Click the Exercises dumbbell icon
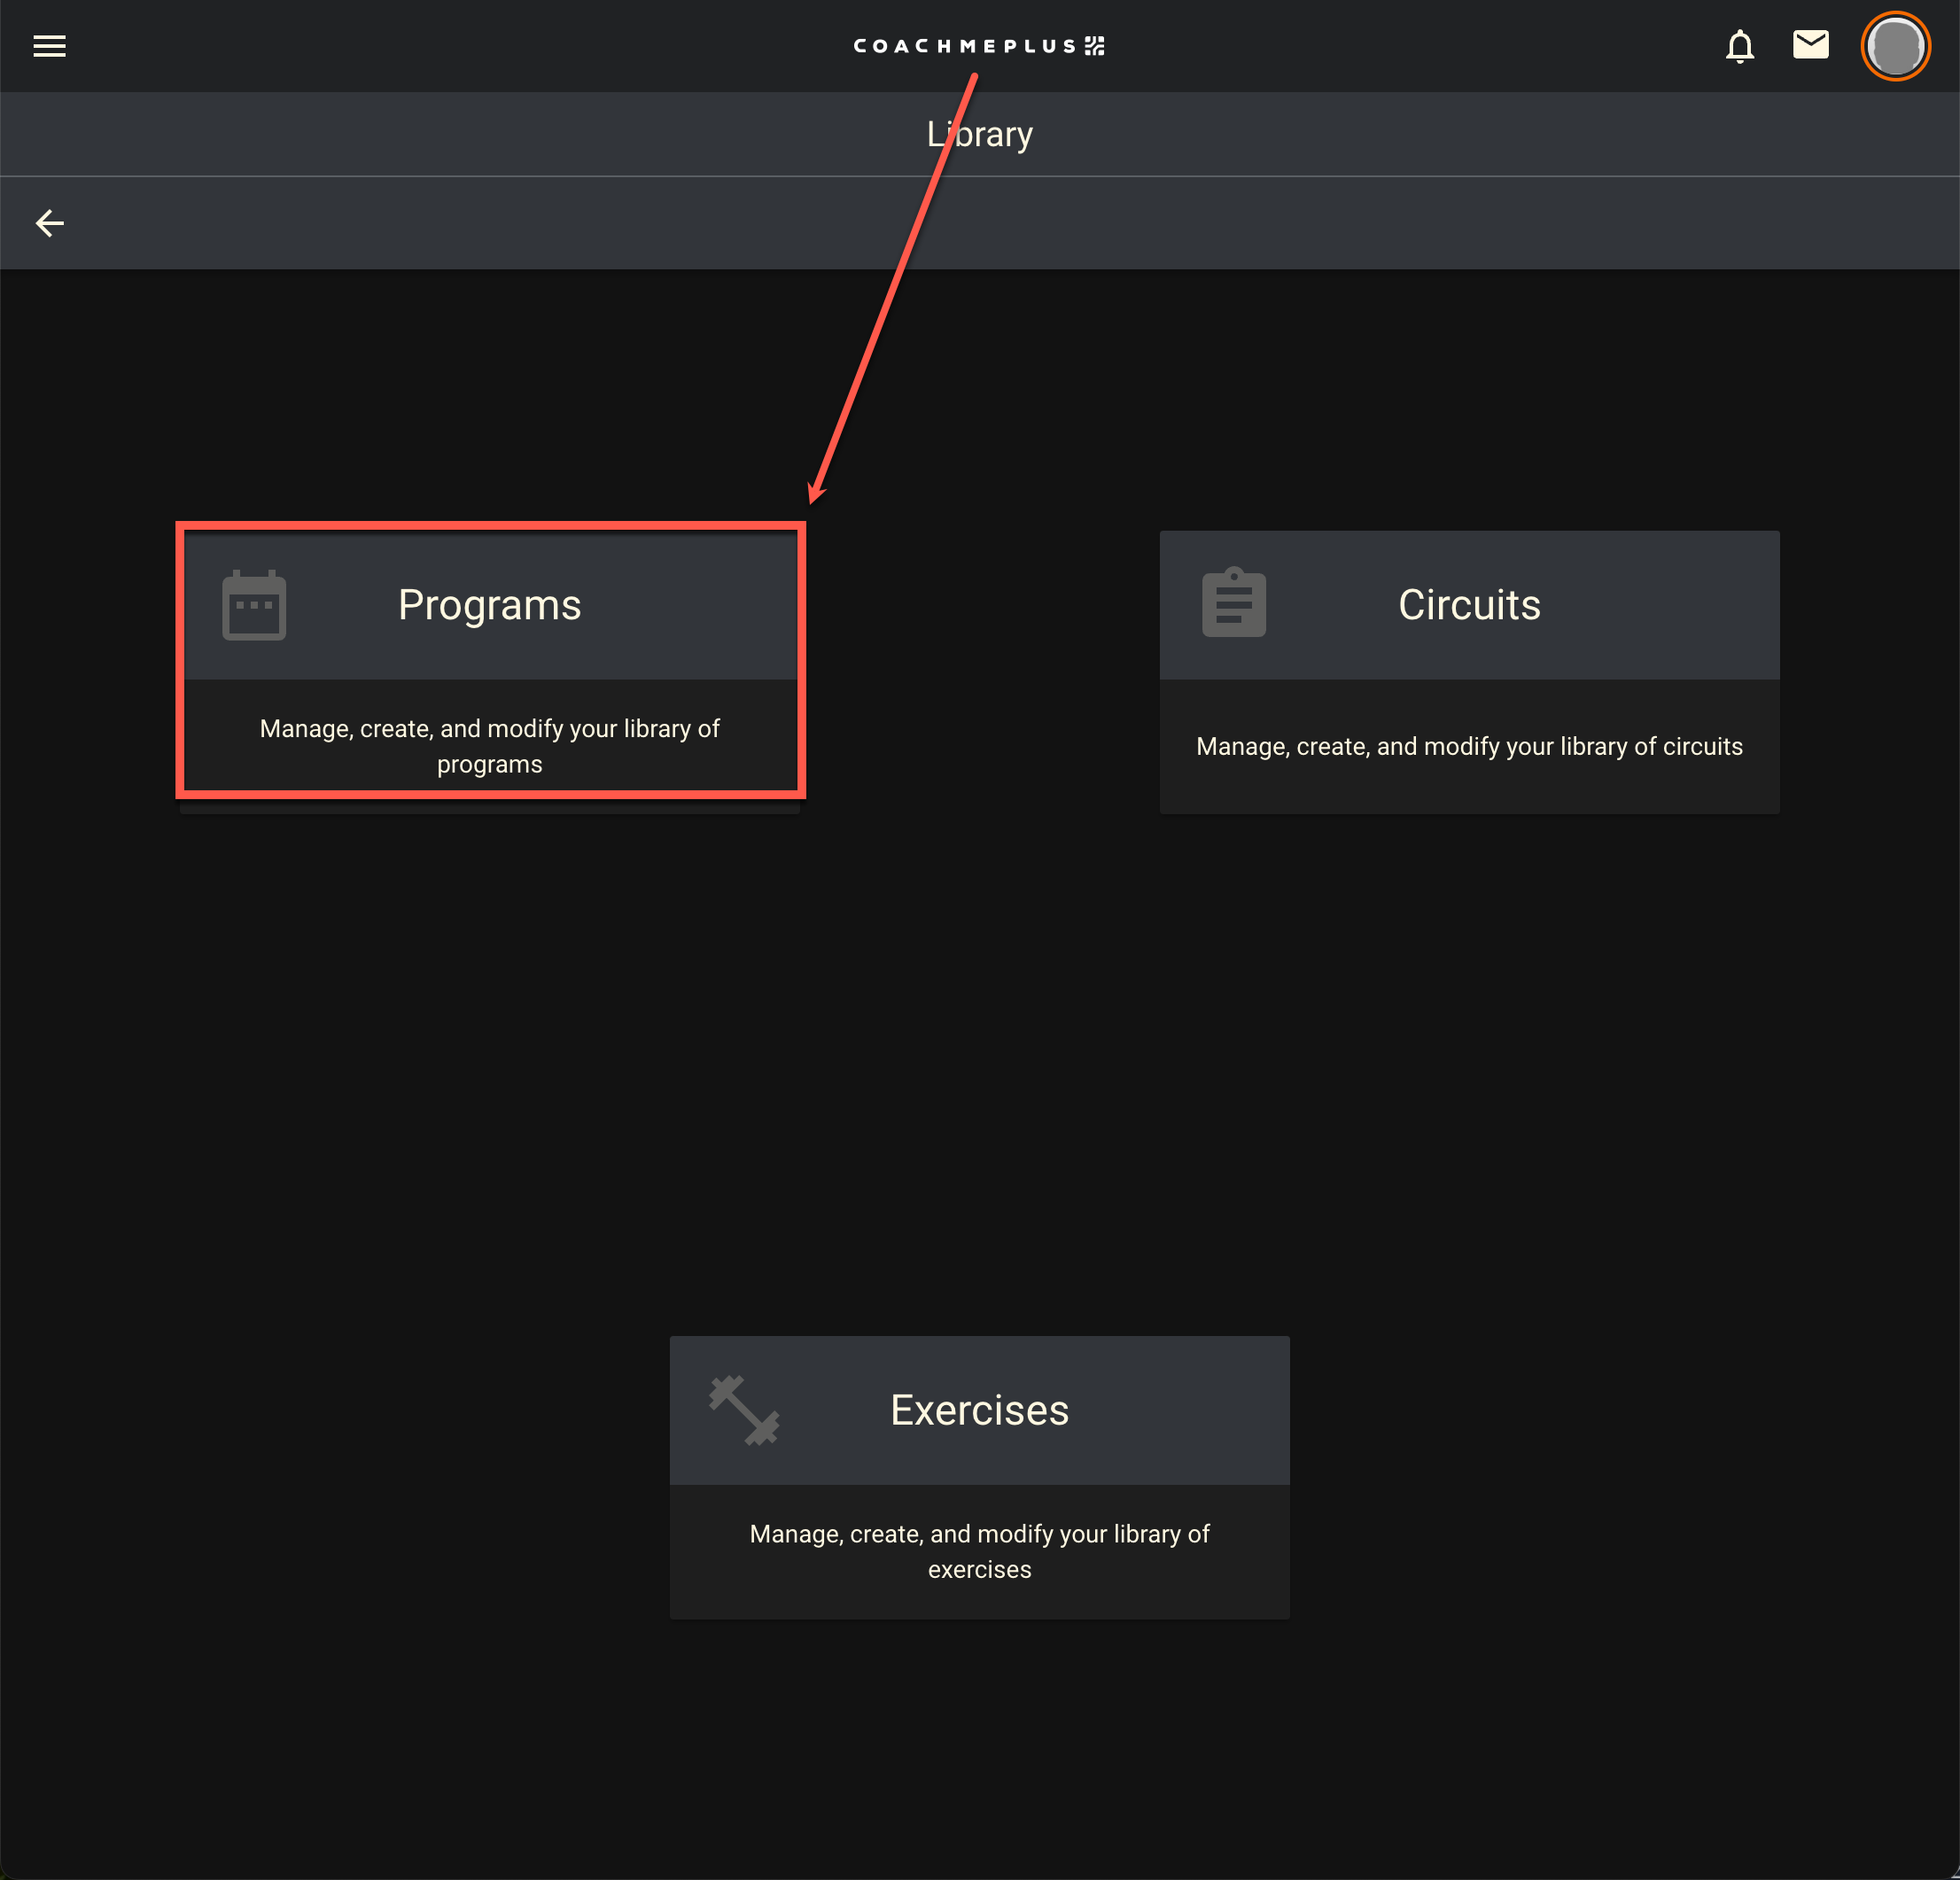Screen dimensions: 1960x1880 tap(744, 1410)
